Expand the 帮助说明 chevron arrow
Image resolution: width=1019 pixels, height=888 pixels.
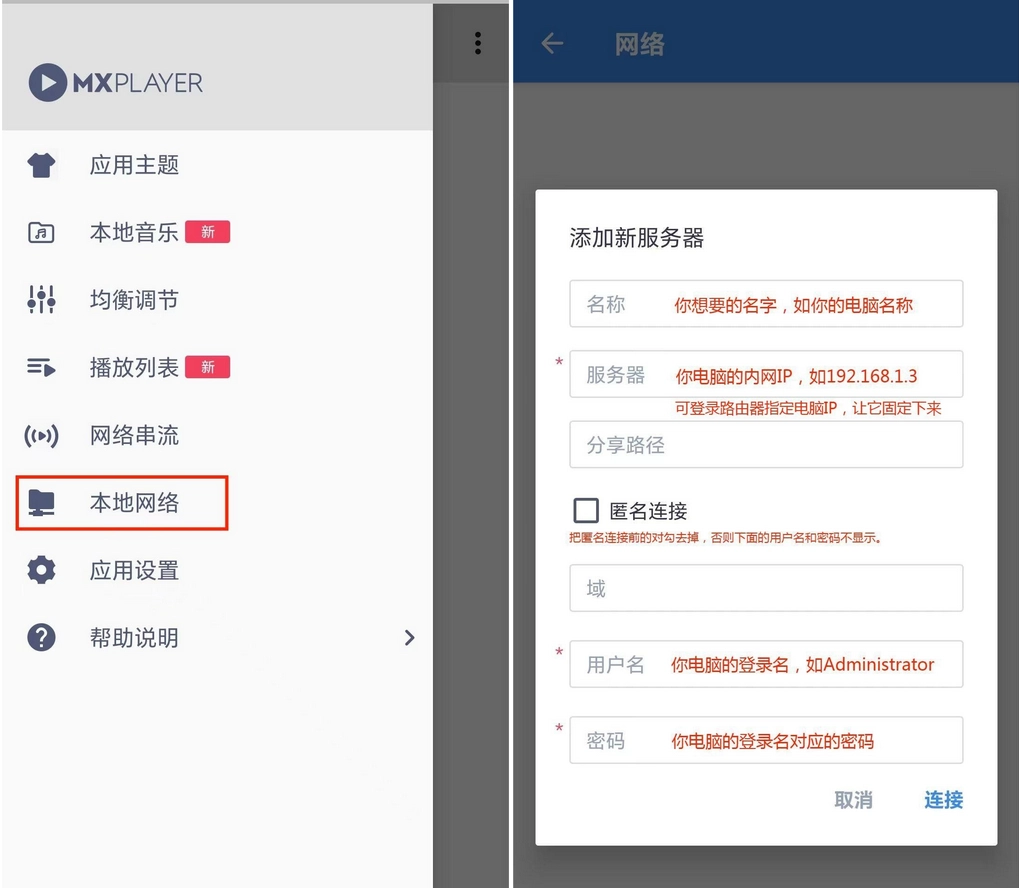(x=409, y=638)
